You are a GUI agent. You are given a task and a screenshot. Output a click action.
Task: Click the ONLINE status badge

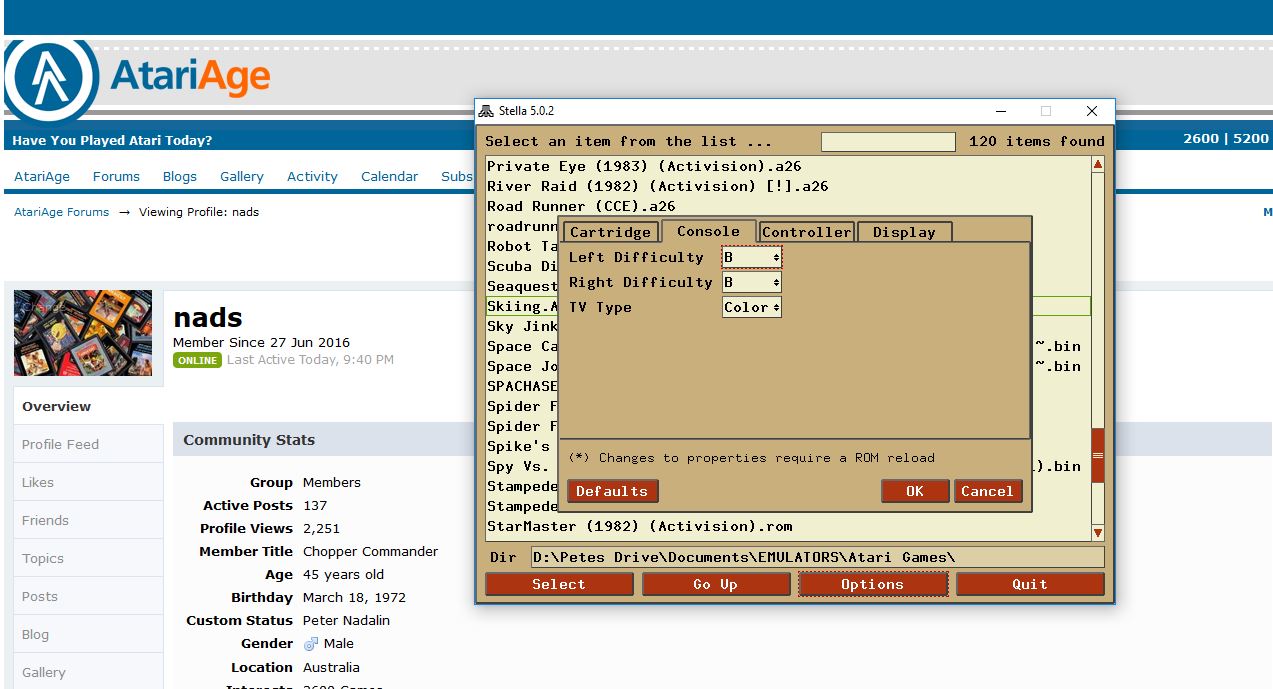[x=197, y=360]
